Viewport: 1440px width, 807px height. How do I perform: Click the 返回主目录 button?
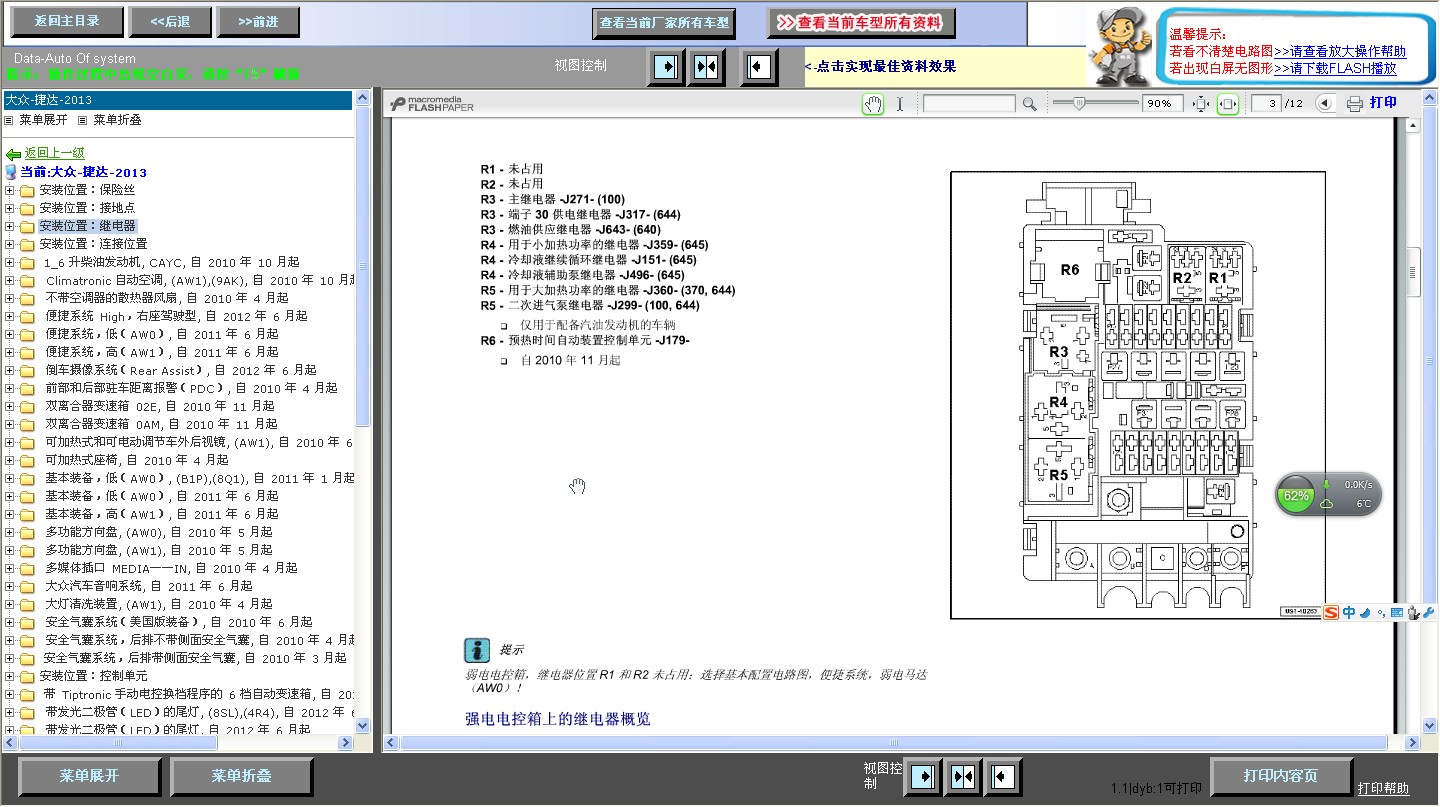pos(67,22)
